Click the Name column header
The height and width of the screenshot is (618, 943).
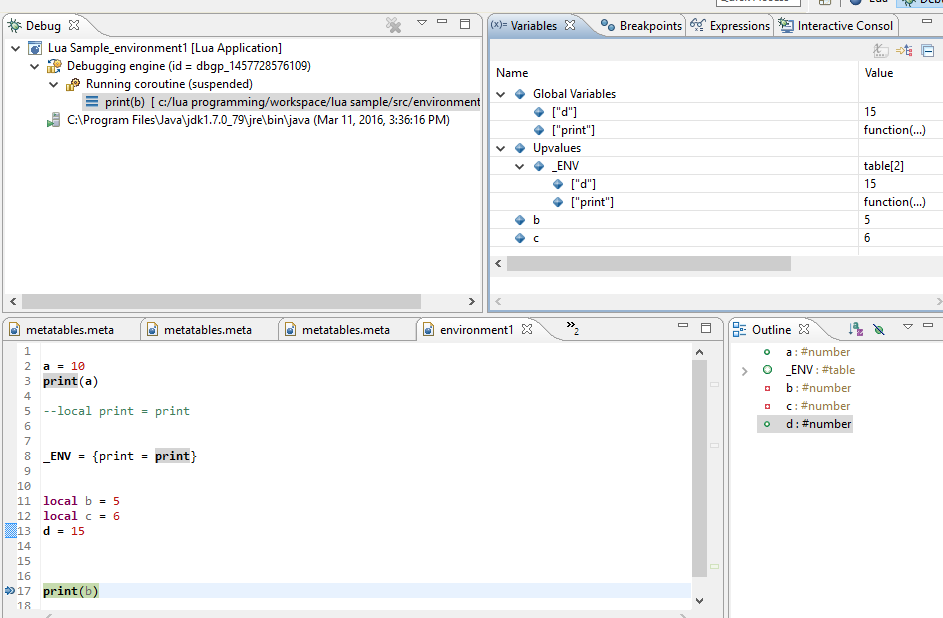point(512,73)
